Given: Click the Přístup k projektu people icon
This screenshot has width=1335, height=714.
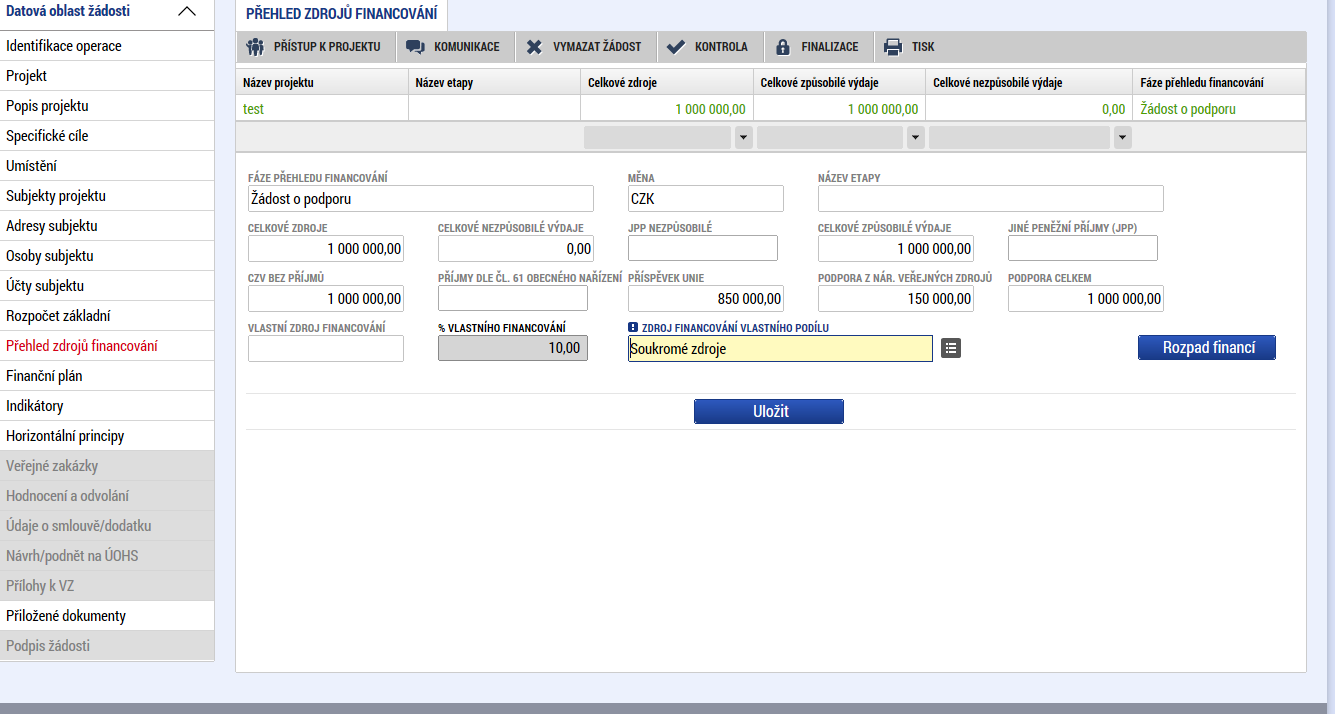Looking at the screenshot, I should tap(255, 46).
